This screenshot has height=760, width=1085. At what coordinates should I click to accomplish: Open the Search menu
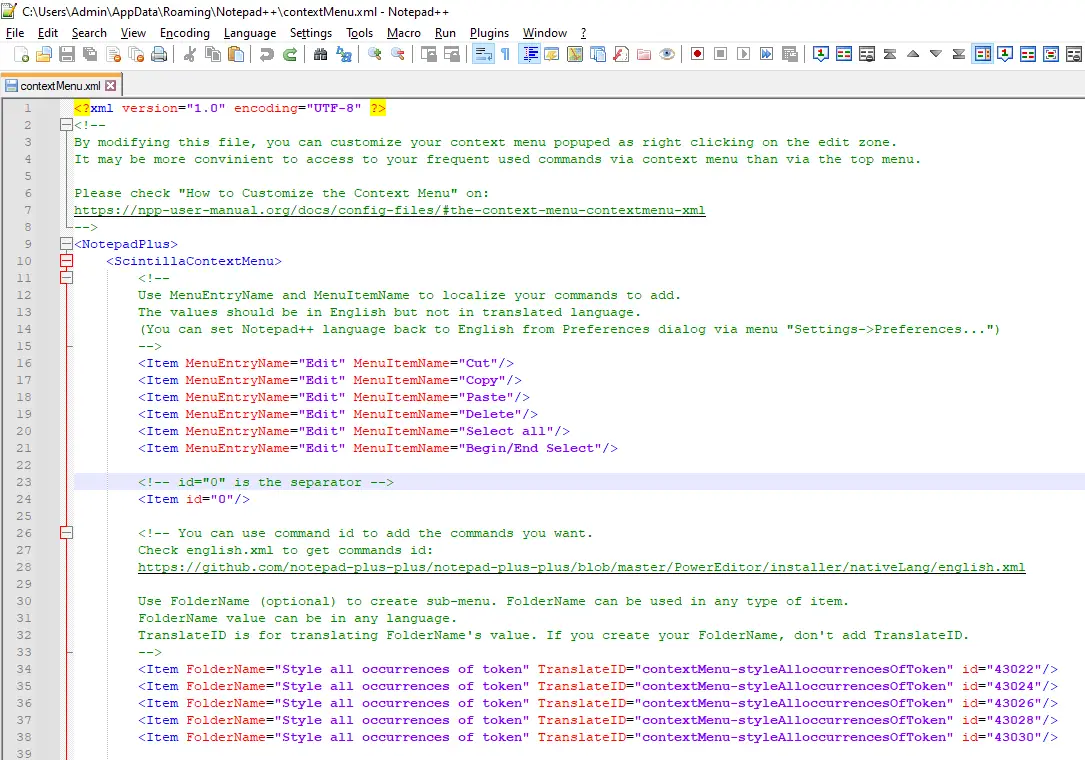point(89,33)
